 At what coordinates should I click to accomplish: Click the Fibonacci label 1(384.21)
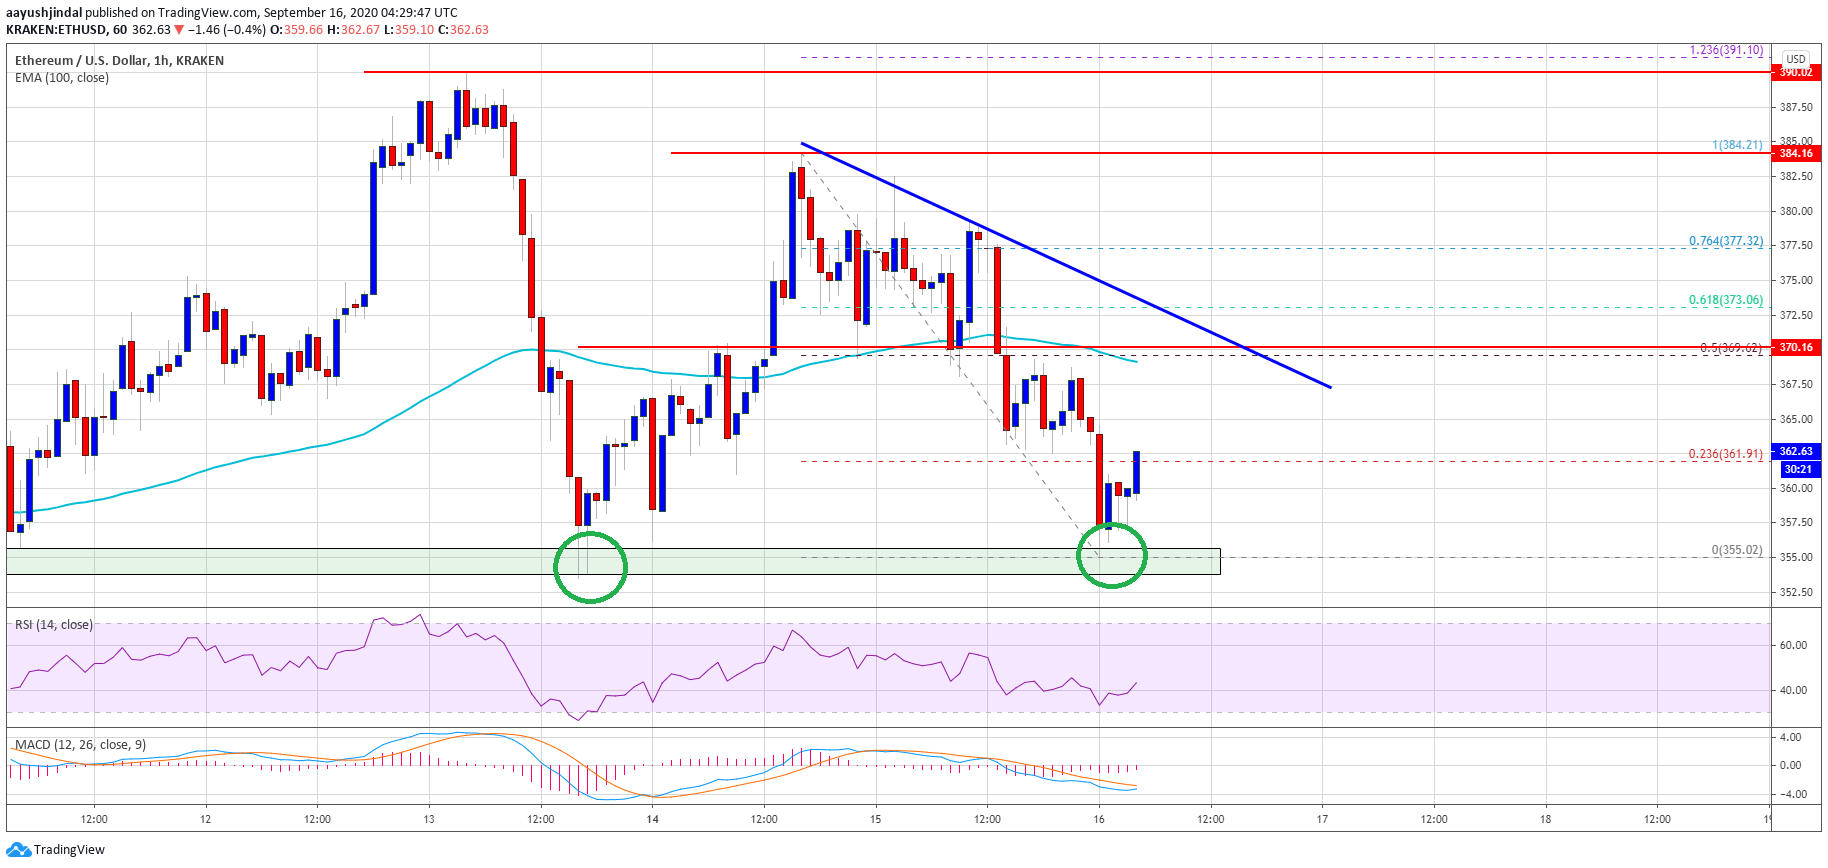click(x=1737, y=145)
